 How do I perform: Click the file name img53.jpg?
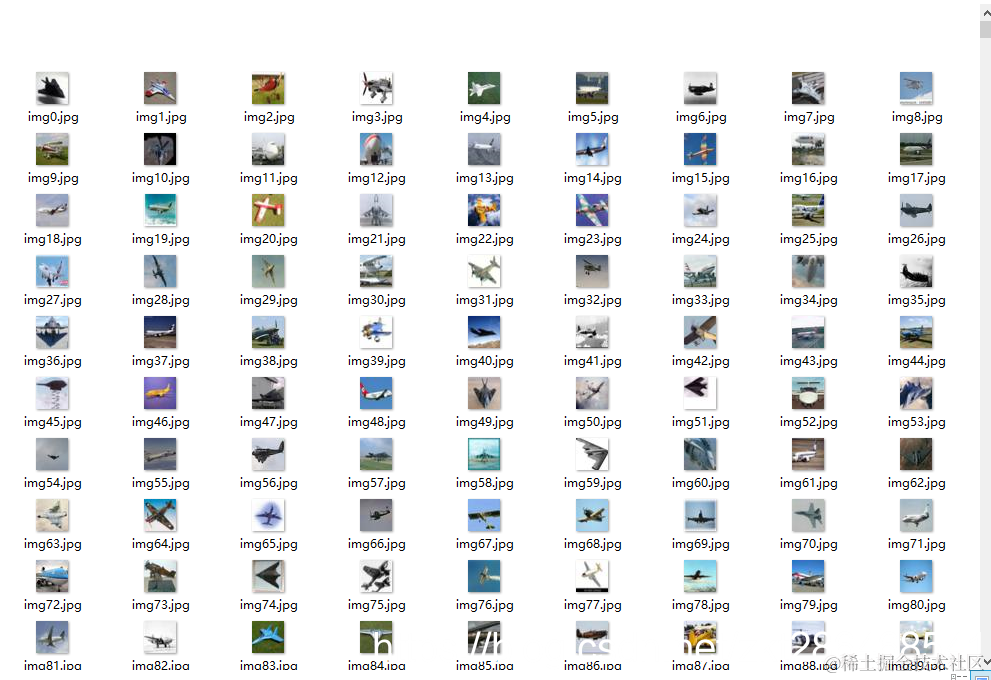[917, 422]
